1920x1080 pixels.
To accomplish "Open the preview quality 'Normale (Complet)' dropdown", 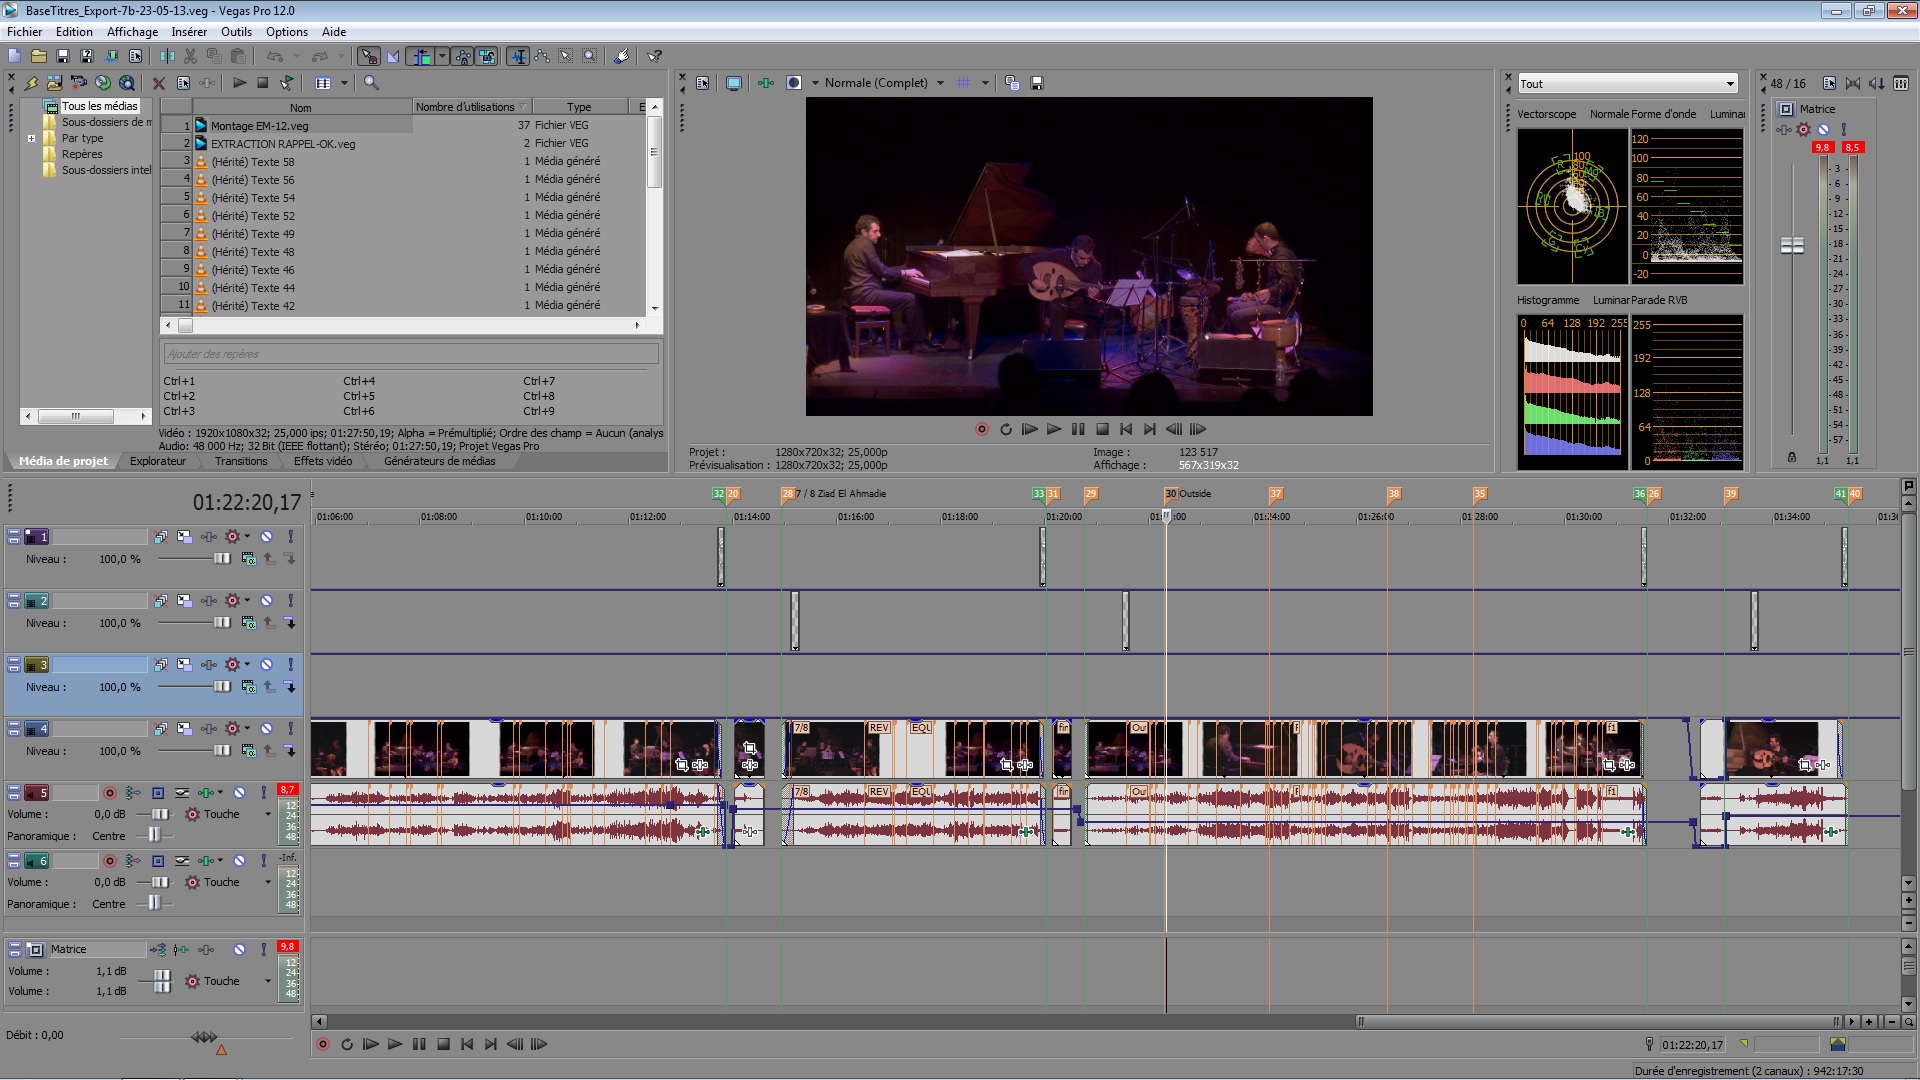I will tap(884, 83).
